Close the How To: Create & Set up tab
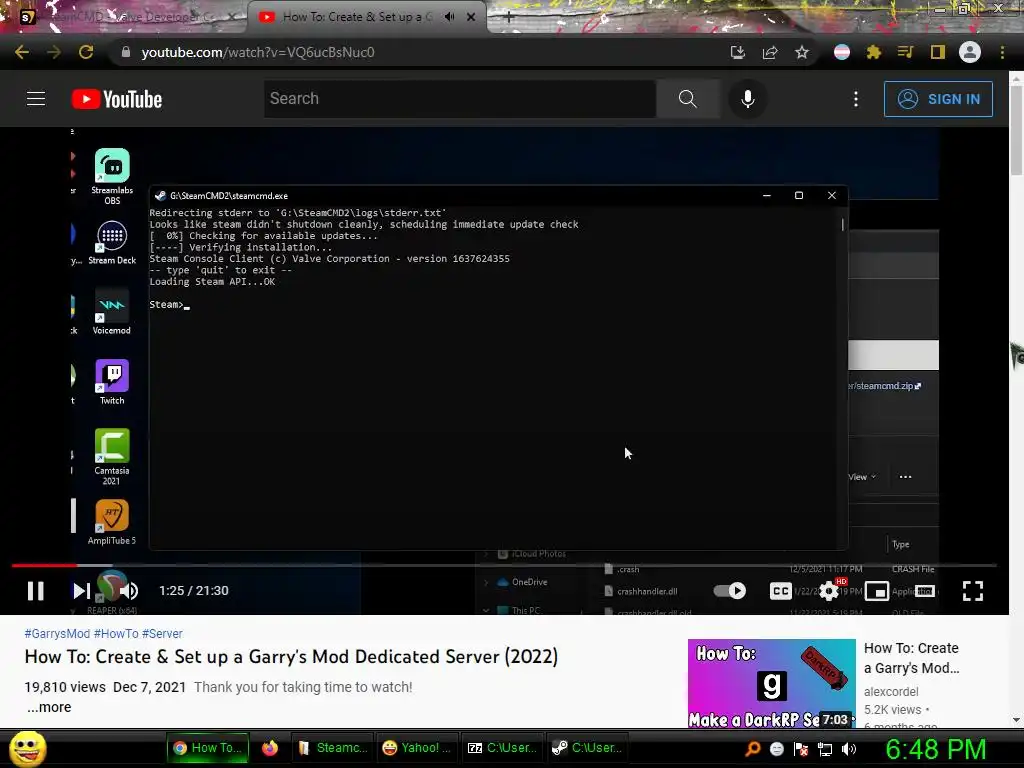1024x768 pixels. point(471,17)
